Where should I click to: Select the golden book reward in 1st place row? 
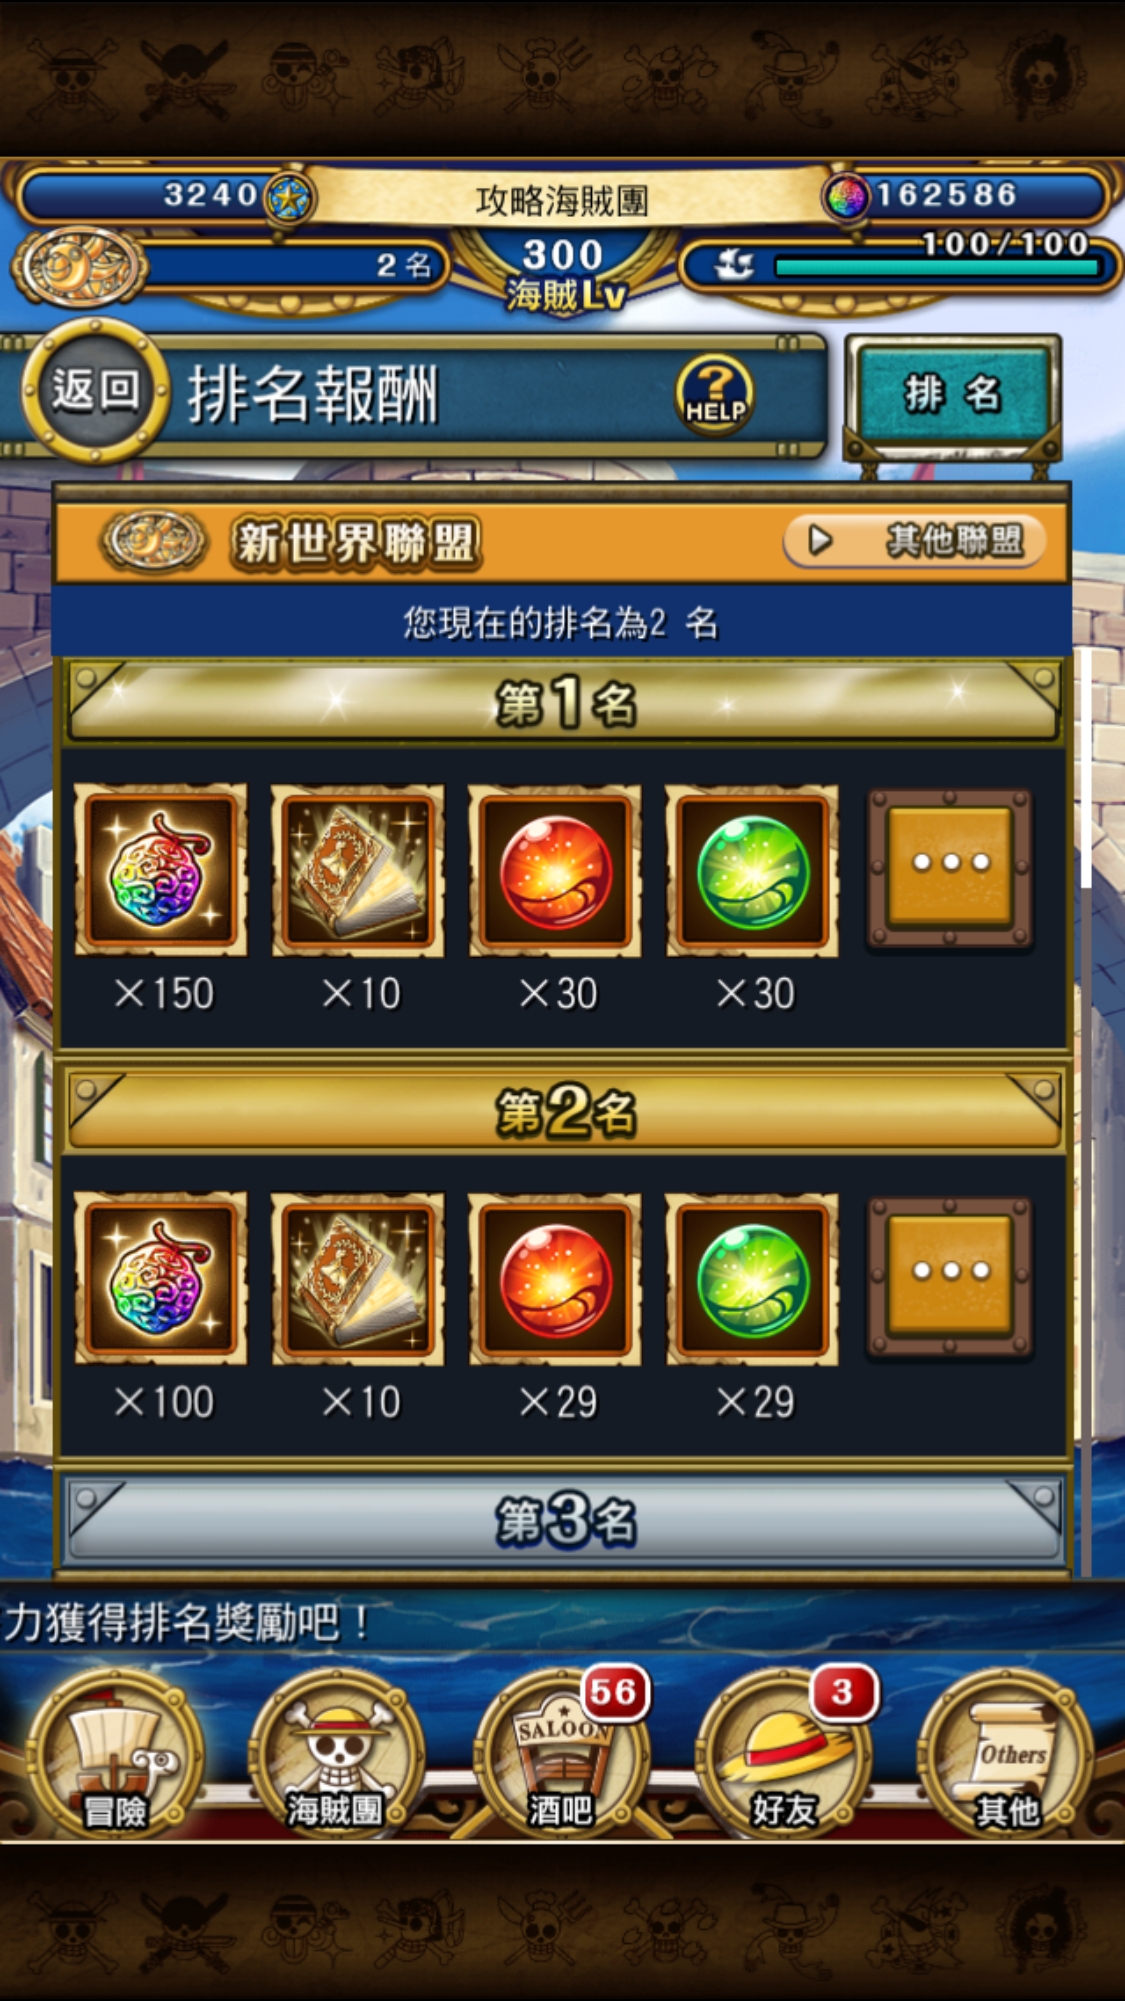coord(358,870)
